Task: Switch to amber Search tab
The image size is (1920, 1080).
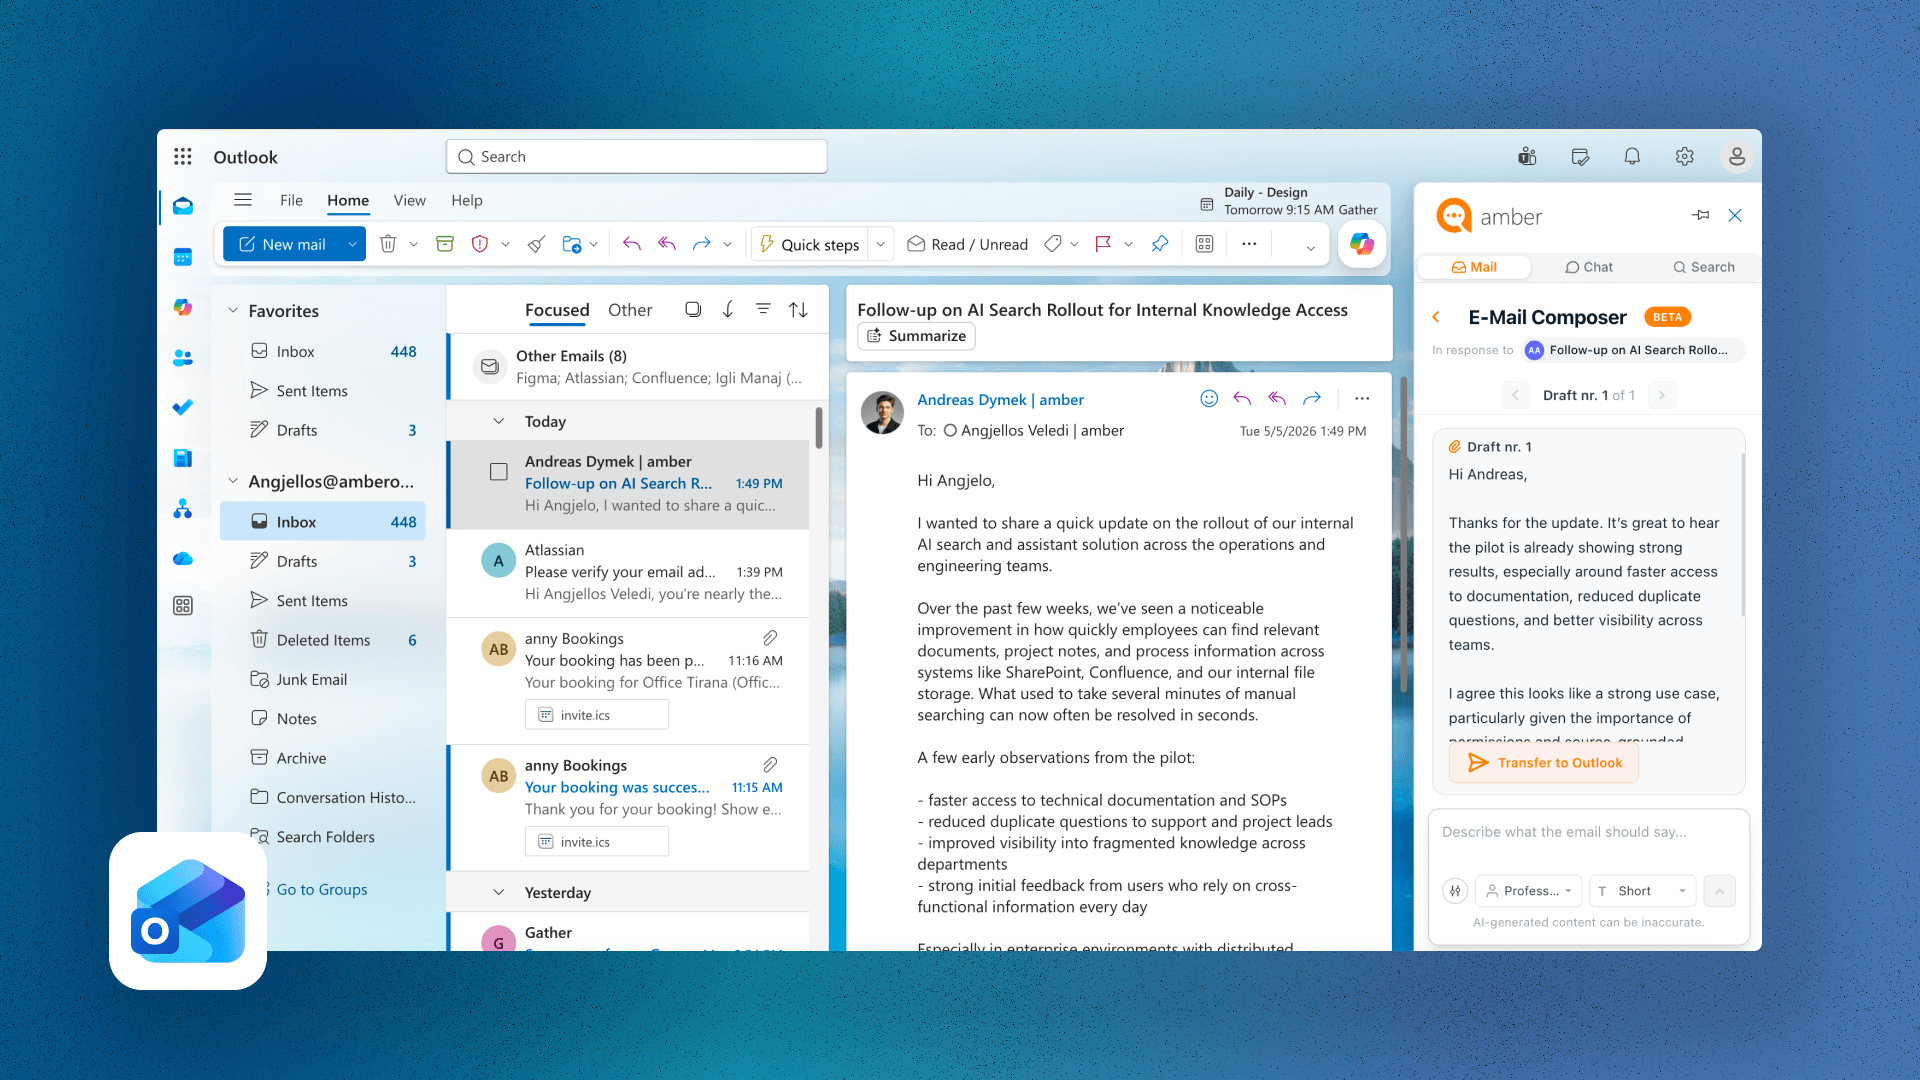Action: (1703, 267)
